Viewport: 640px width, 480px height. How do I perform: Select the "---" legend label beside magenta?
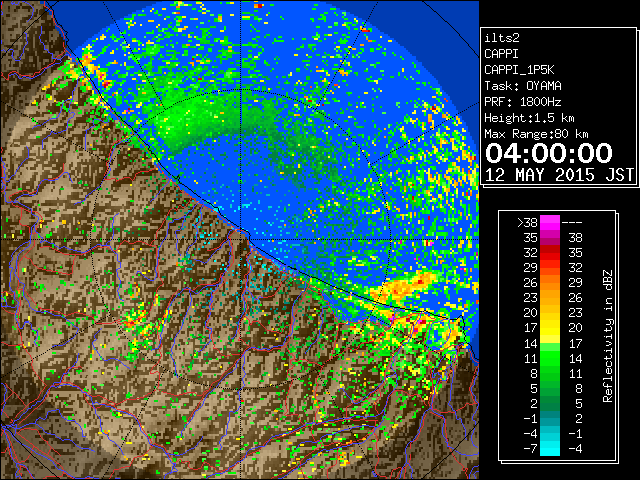(x=572, y=222)
